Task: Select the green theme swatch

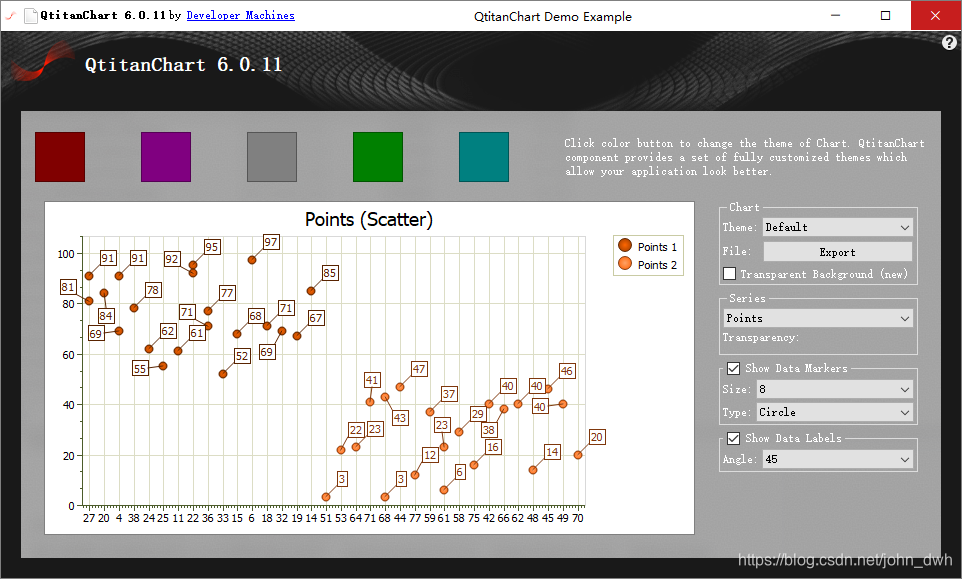Action: pyautogui.click(x=377, y=157)
